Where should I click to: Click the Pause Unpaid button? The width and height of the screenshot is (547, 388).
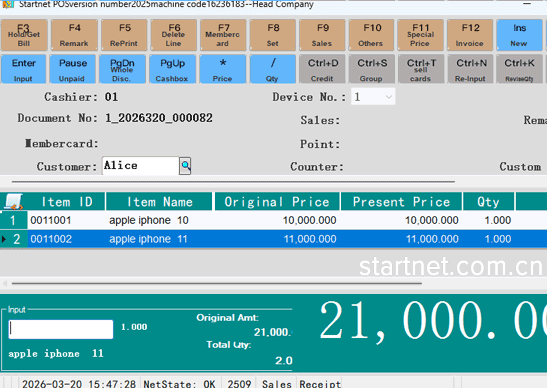click(73, 69)
